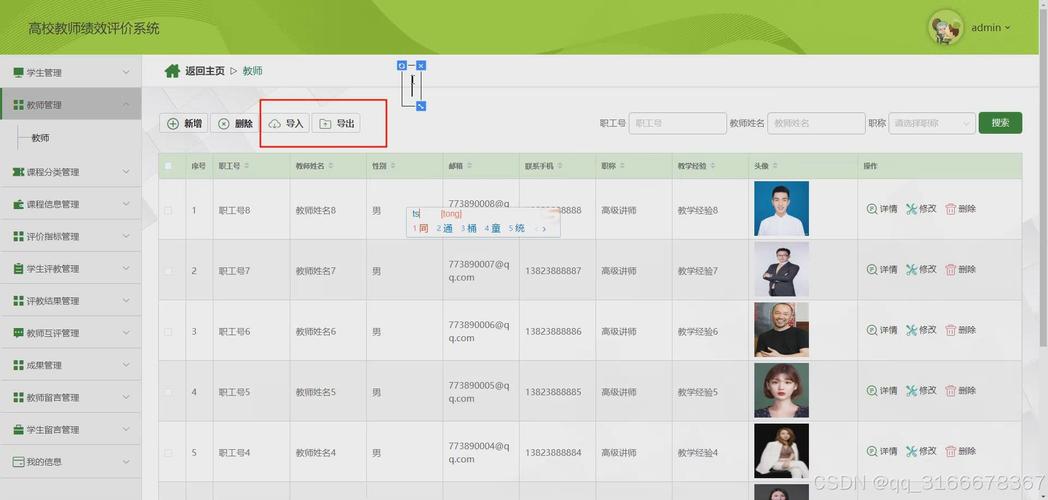Viewport: 1048px width, 500px height.
Task: Go back via 返回主页 link
Action: coord(205,71)
